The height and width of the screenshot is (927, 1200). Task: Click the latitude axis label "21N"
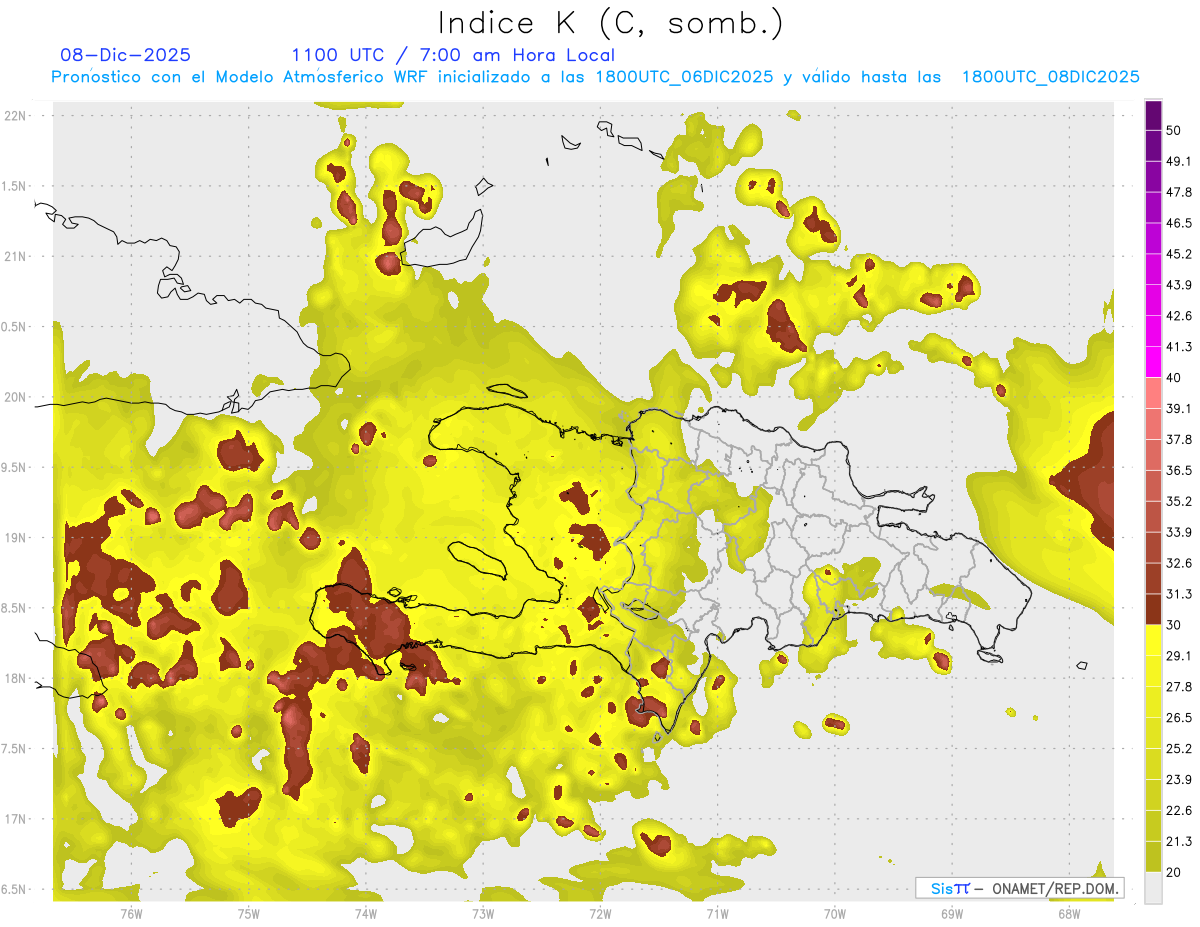click(15, 256)
